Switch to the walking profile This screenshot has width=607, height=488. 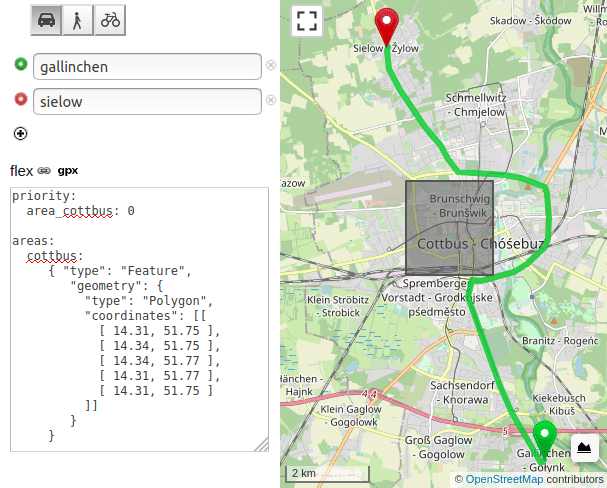[78, 20]
